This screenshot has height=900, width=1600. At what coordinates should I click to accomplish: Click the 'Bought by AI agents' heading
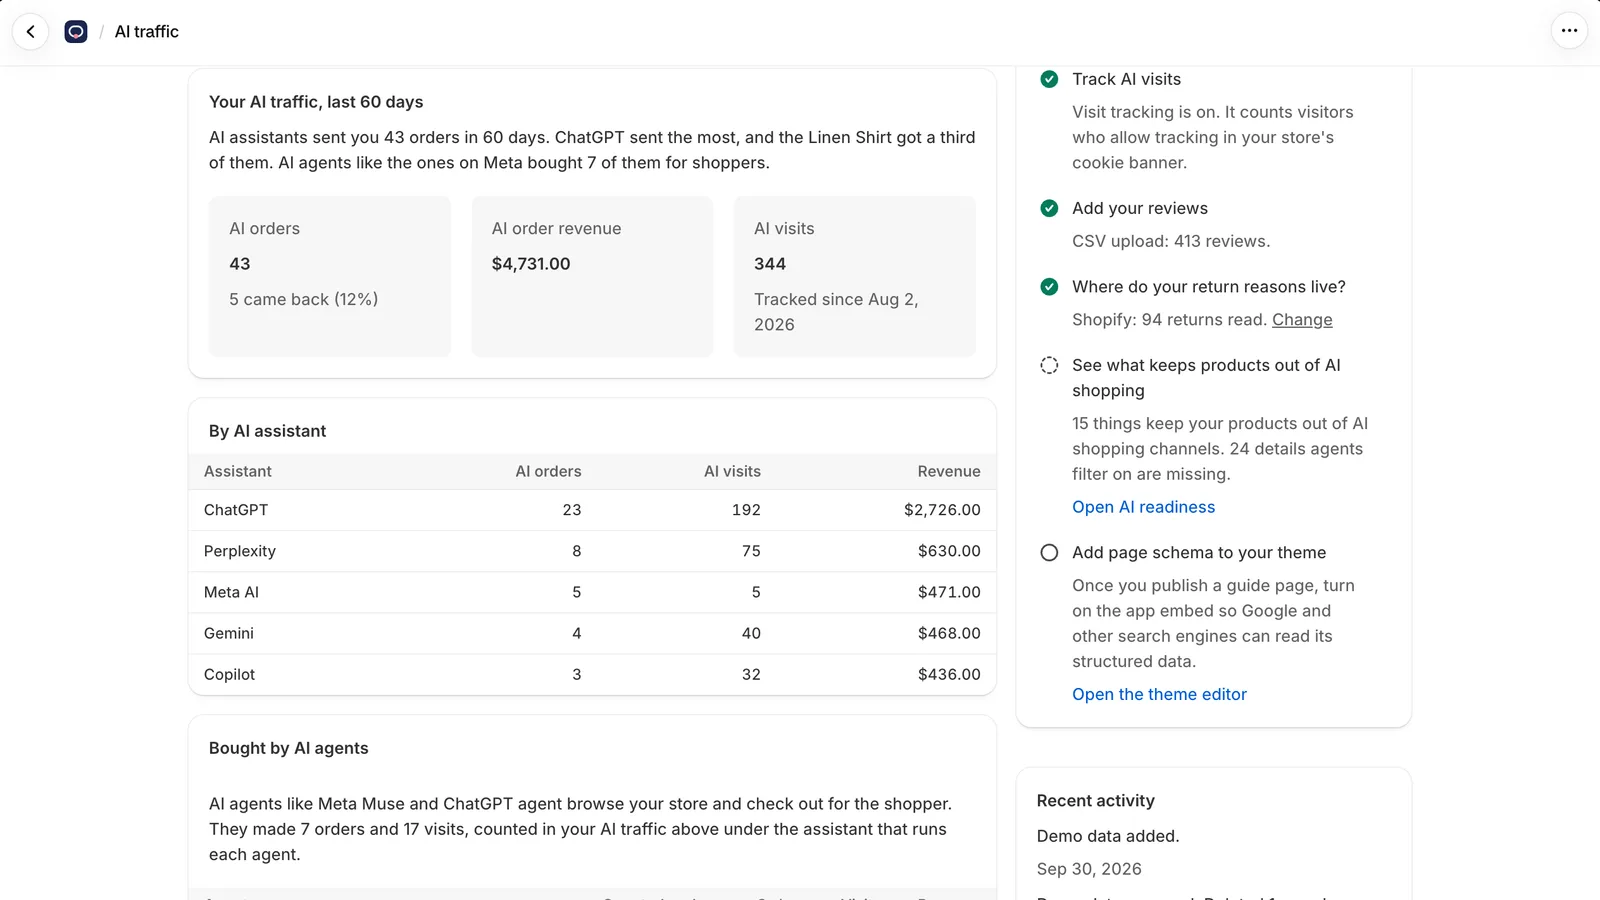pyautogui.click(x=288, y=748)
